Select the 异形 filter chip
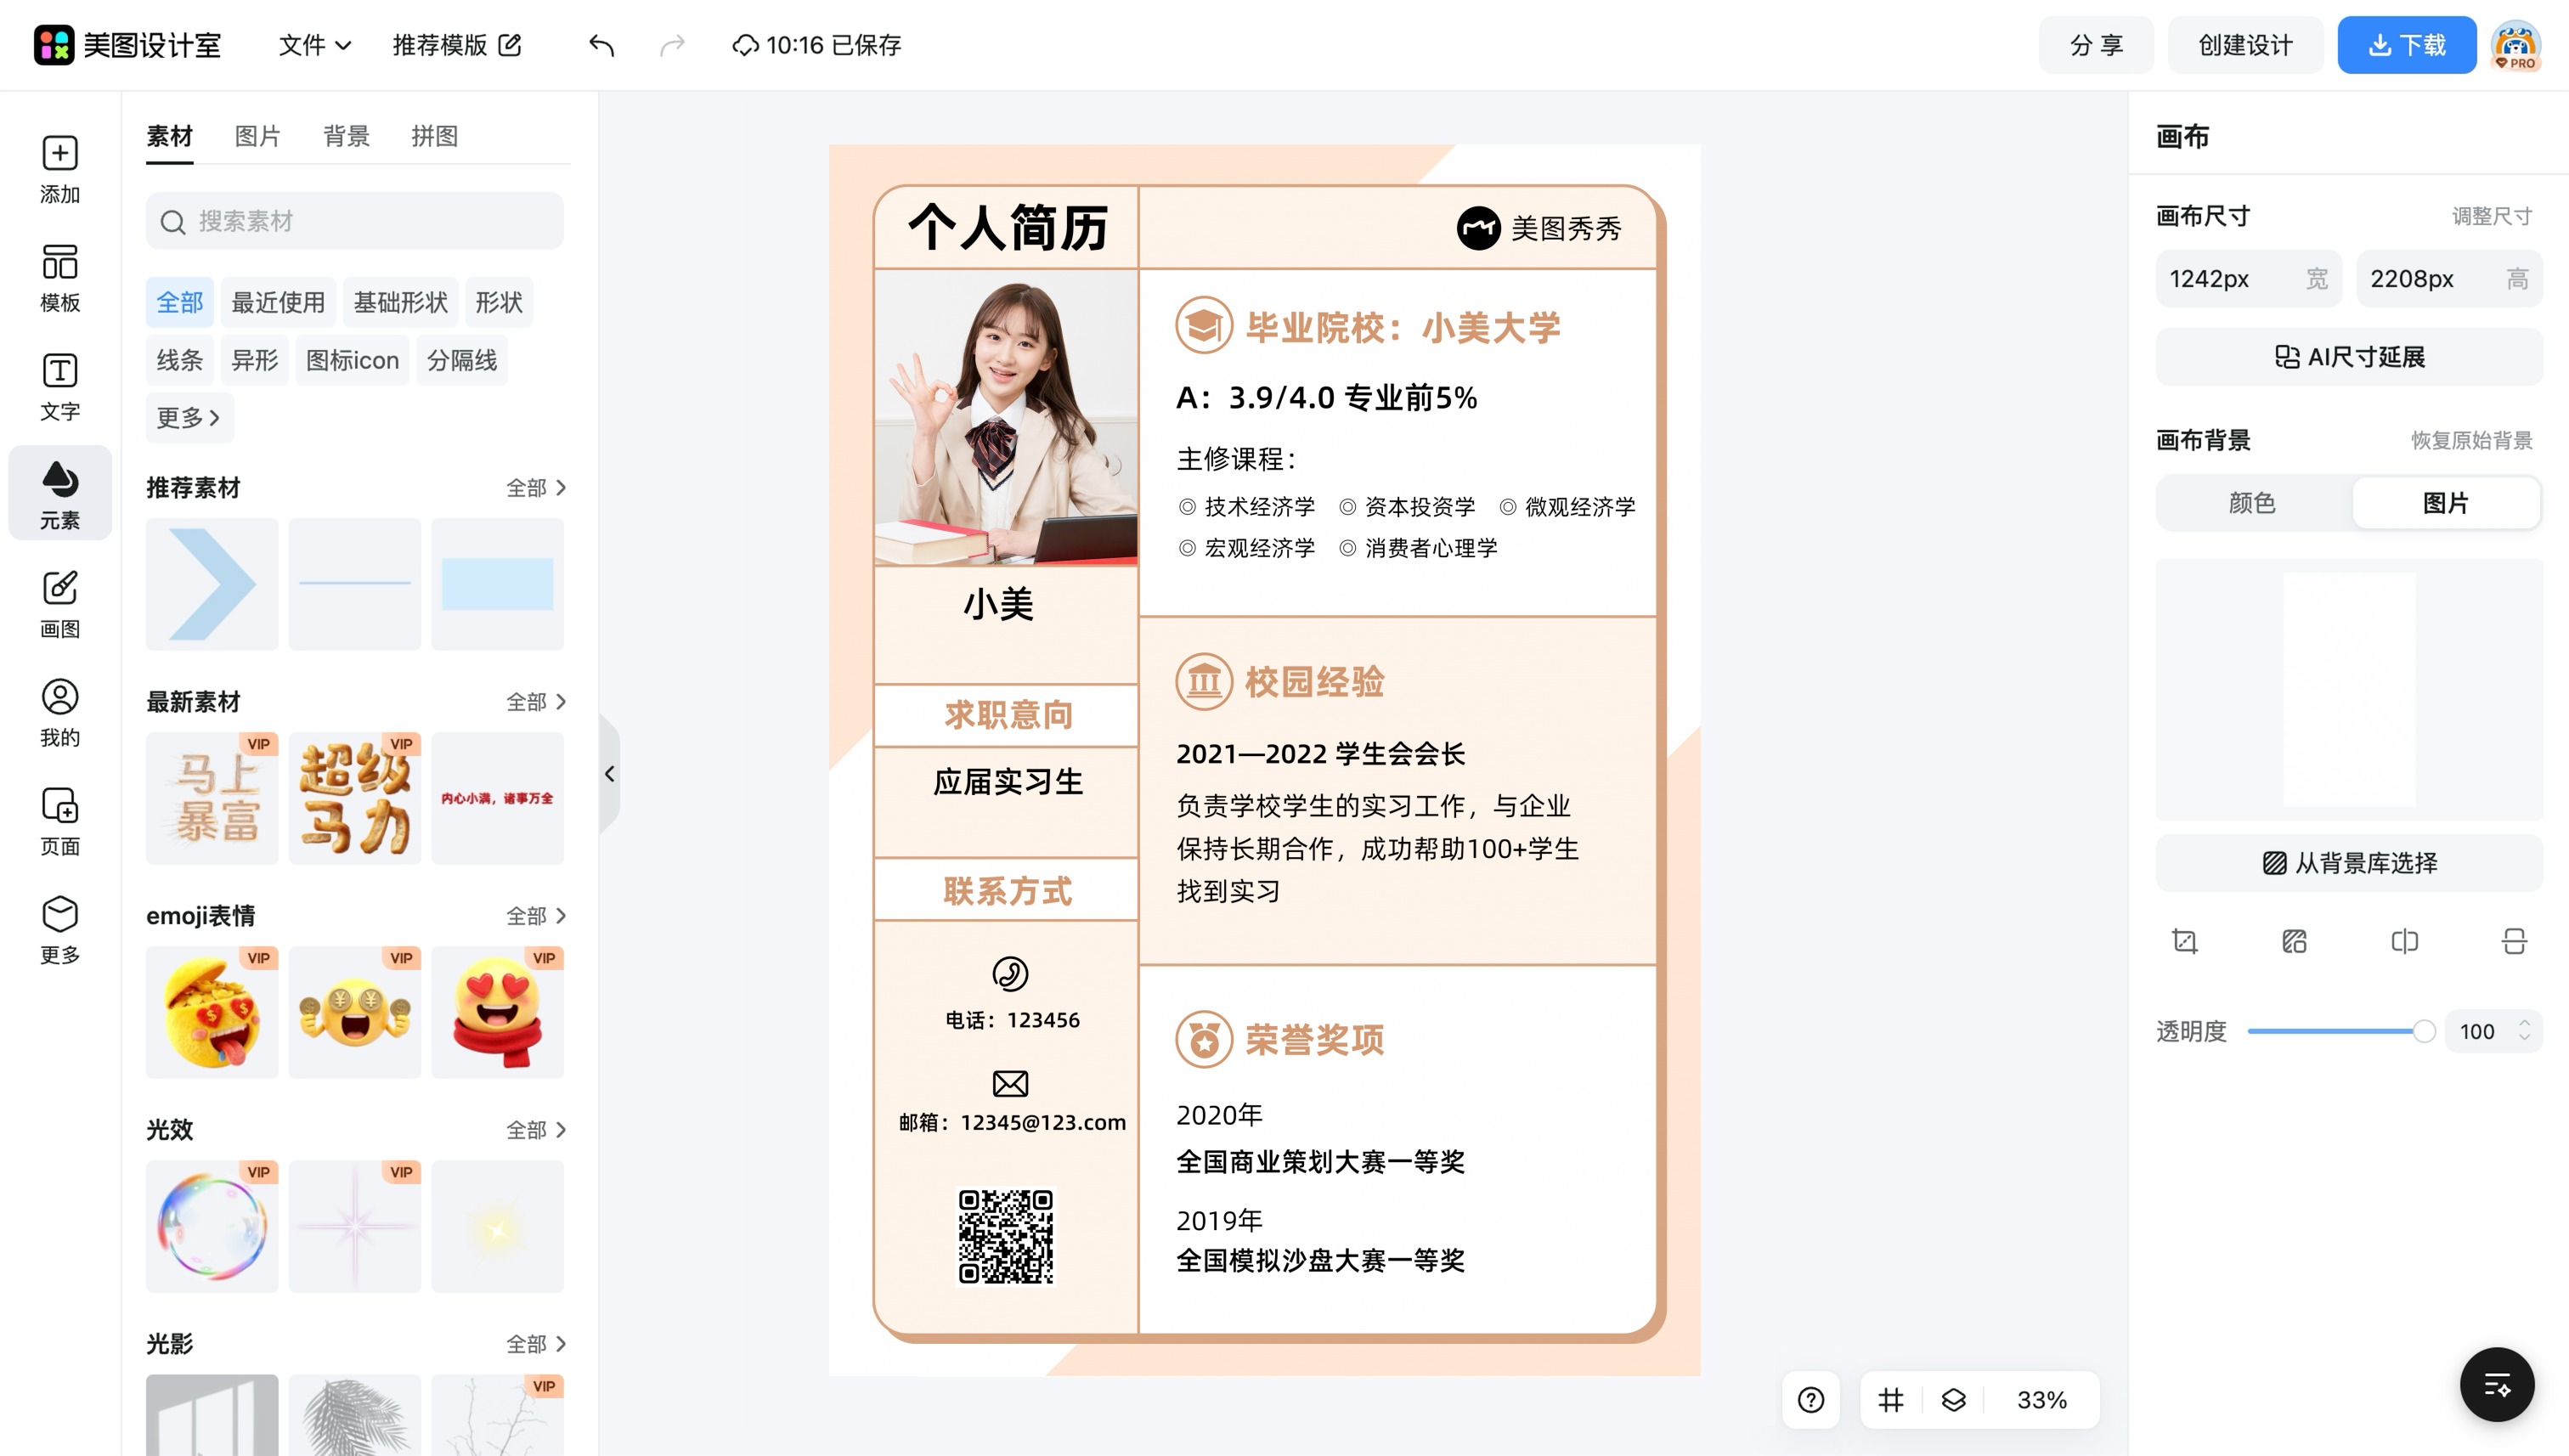Screen dimensions: 2569x1456 254,360
